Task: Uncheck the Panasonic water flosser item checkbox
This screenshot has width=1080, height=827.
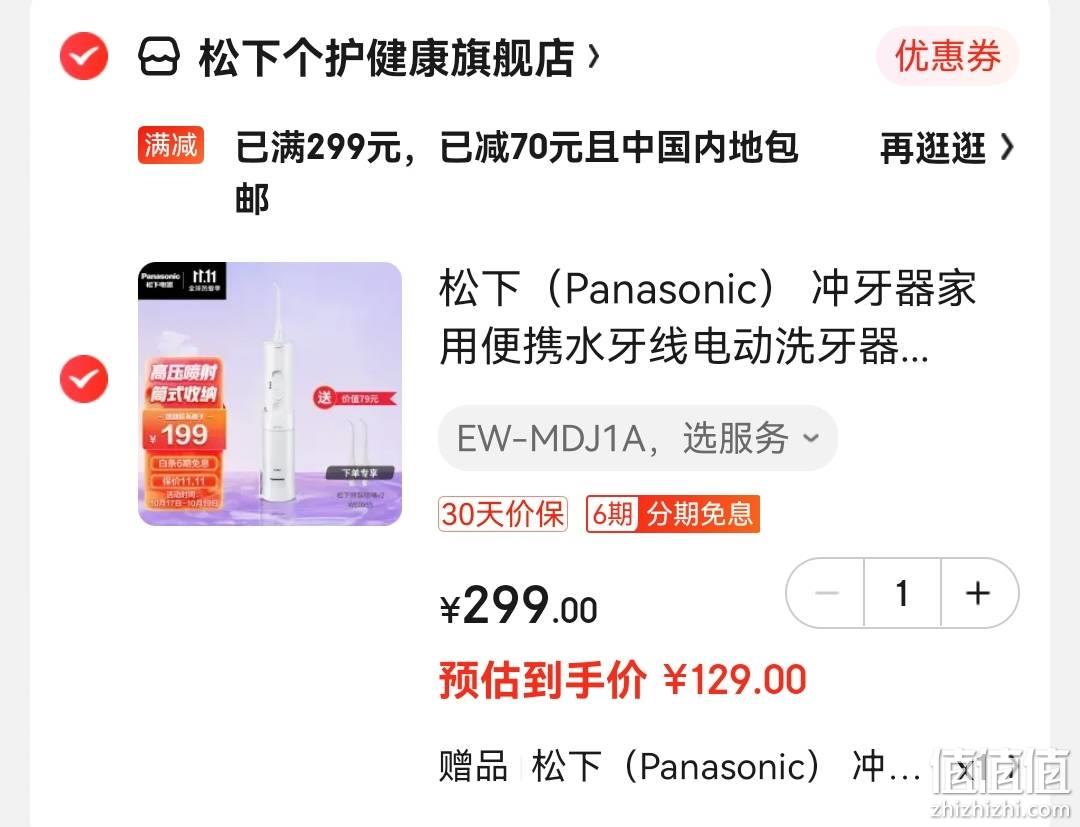Action: point(83,379)
